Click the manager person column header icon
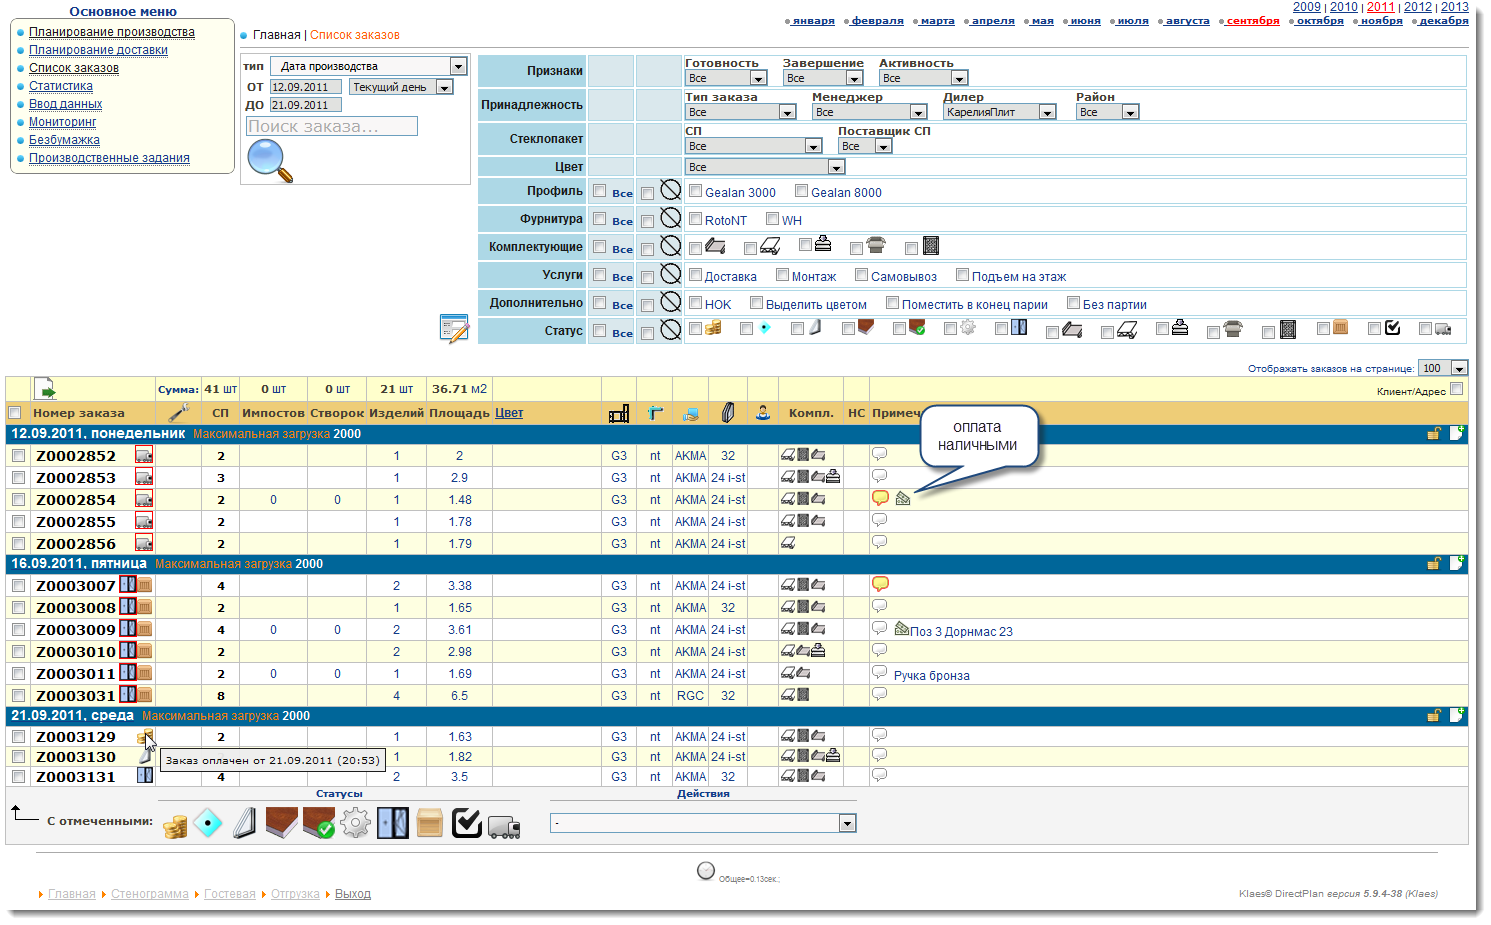This screenshot has width=1491, height=925. pyautogui.click(x=763, y=412)
